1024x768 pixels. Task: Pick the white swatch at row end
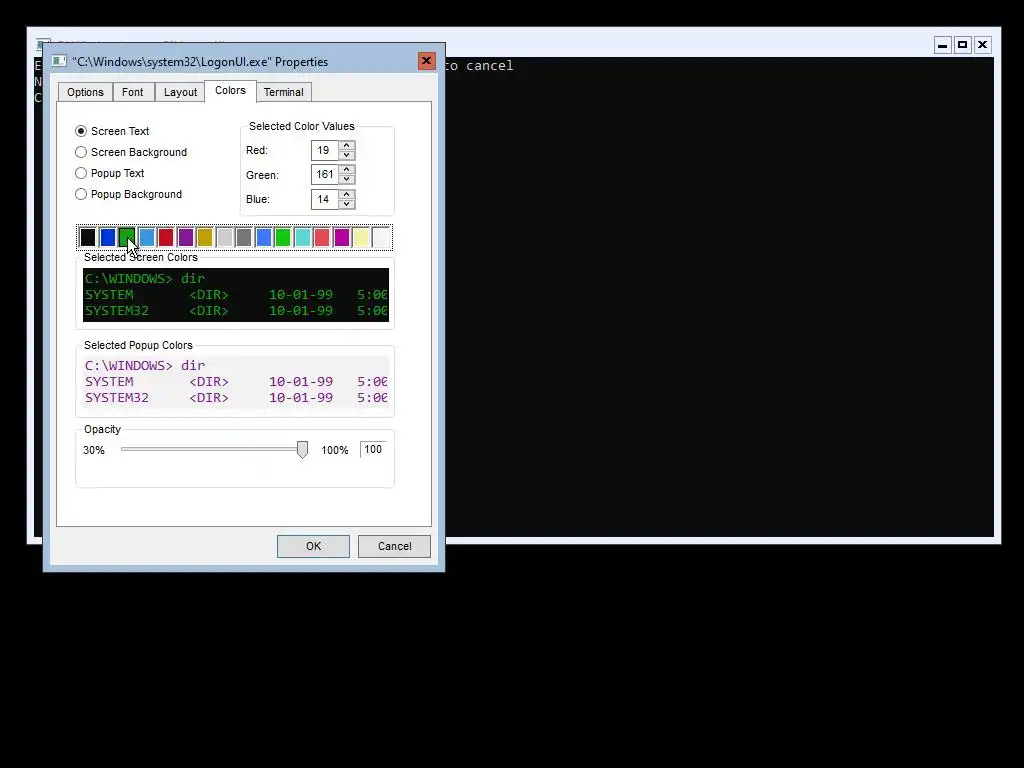pyautogui.click(x=381, y=237)
